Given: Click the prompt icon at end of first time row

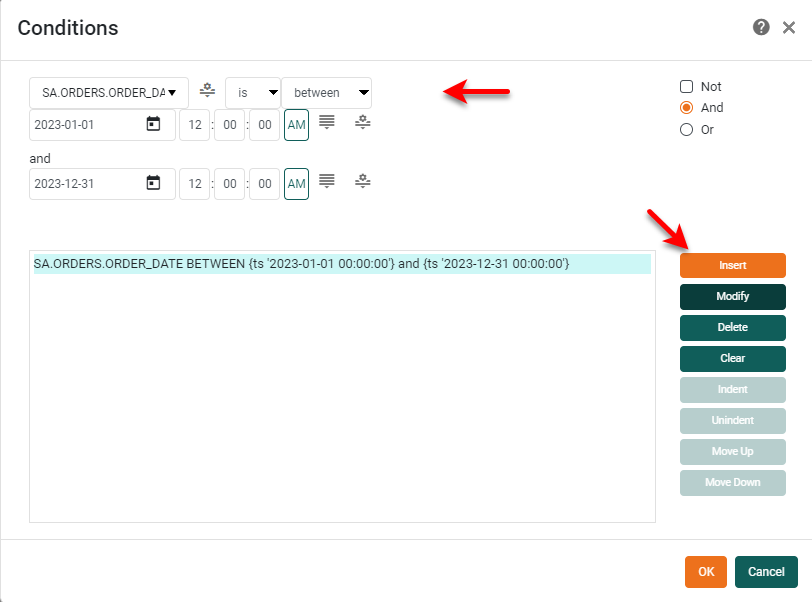Looking at the screenshot, I should coord(362,123).
